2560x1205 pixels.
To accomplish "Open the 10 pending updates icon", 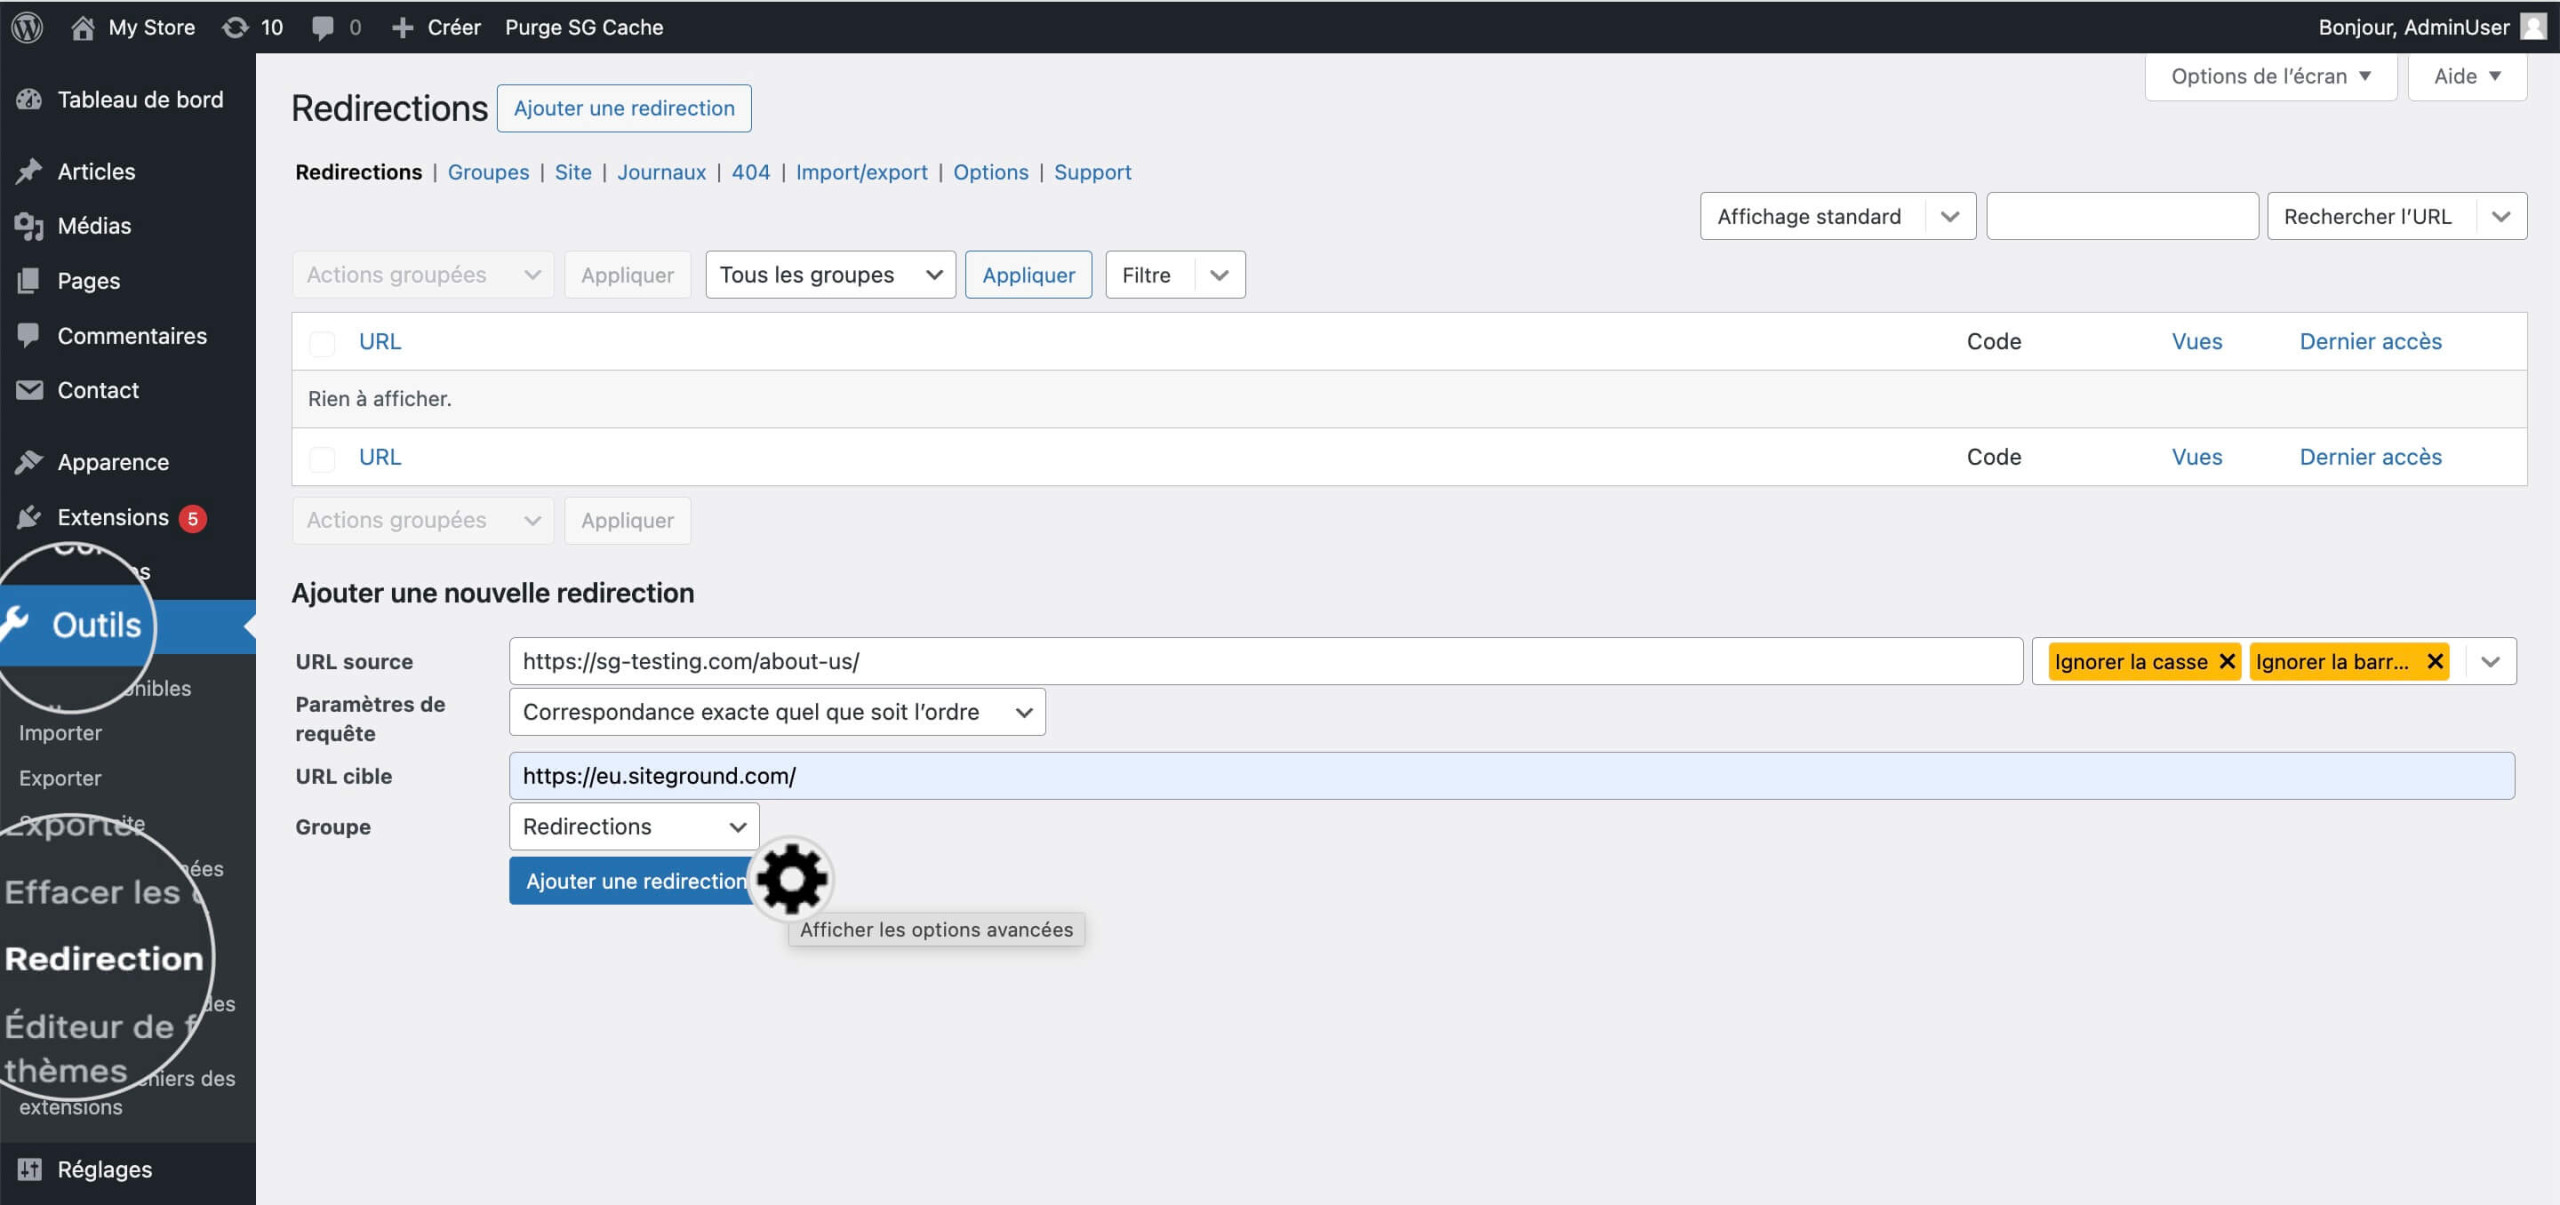I will tap(235, 27).
